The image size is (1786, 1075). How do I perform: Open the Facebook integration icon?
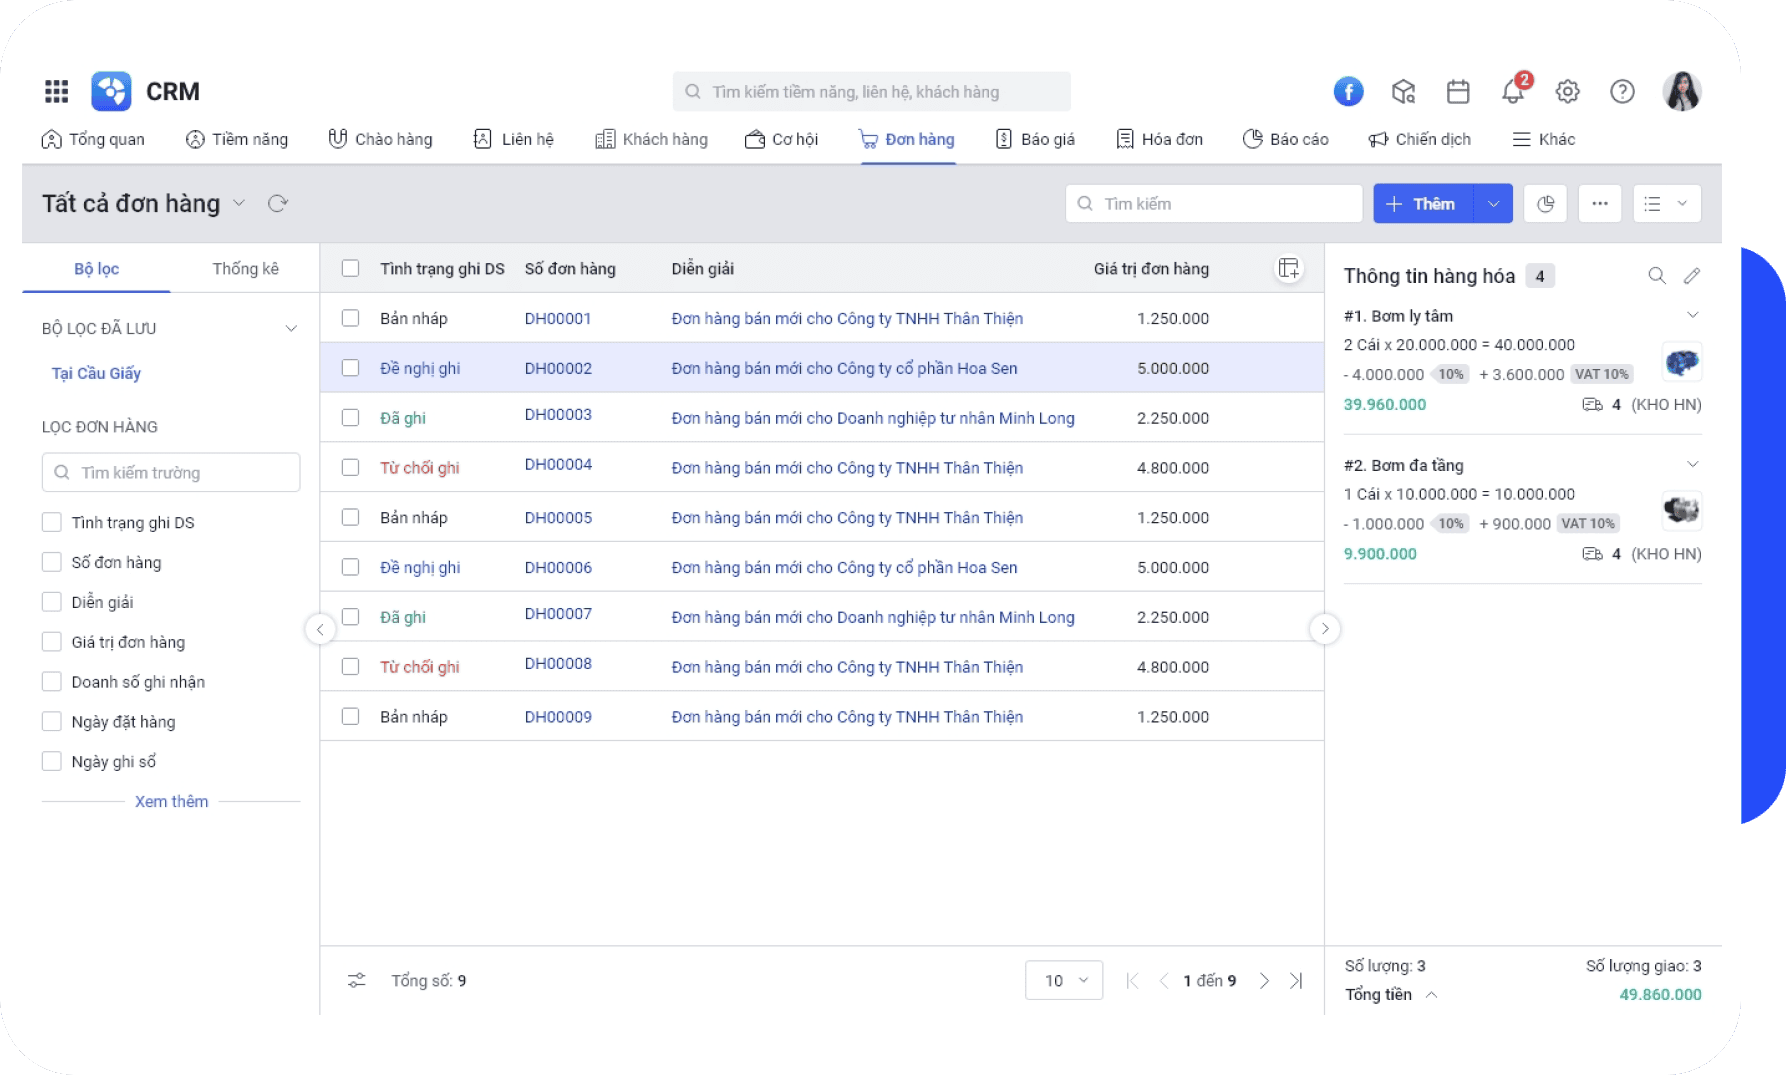[x=1348, y=92]
